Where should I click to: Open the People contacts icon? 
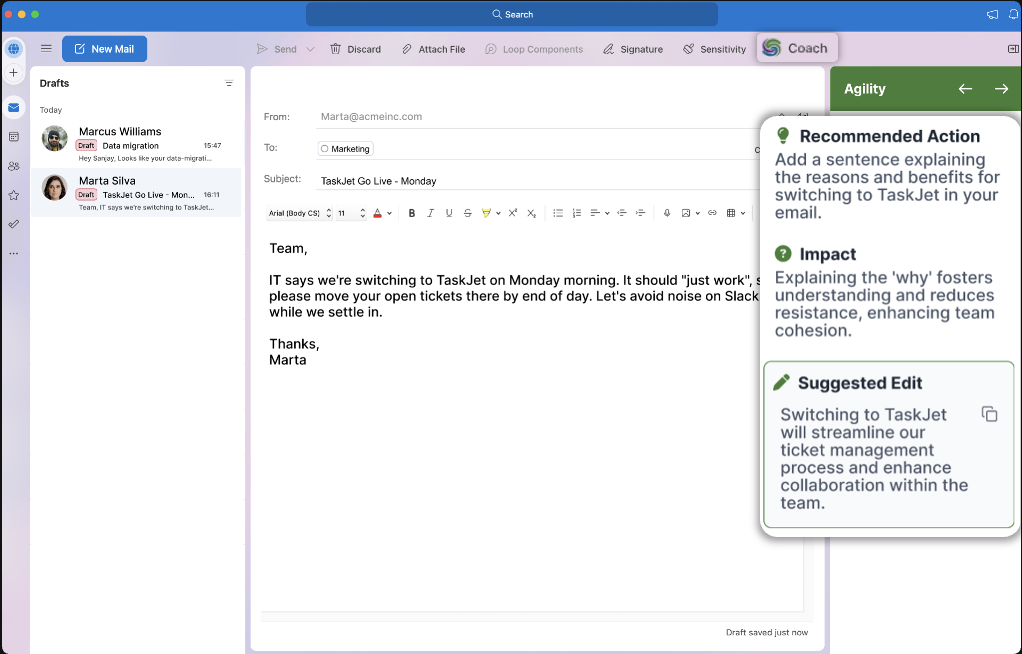(14, 166)
